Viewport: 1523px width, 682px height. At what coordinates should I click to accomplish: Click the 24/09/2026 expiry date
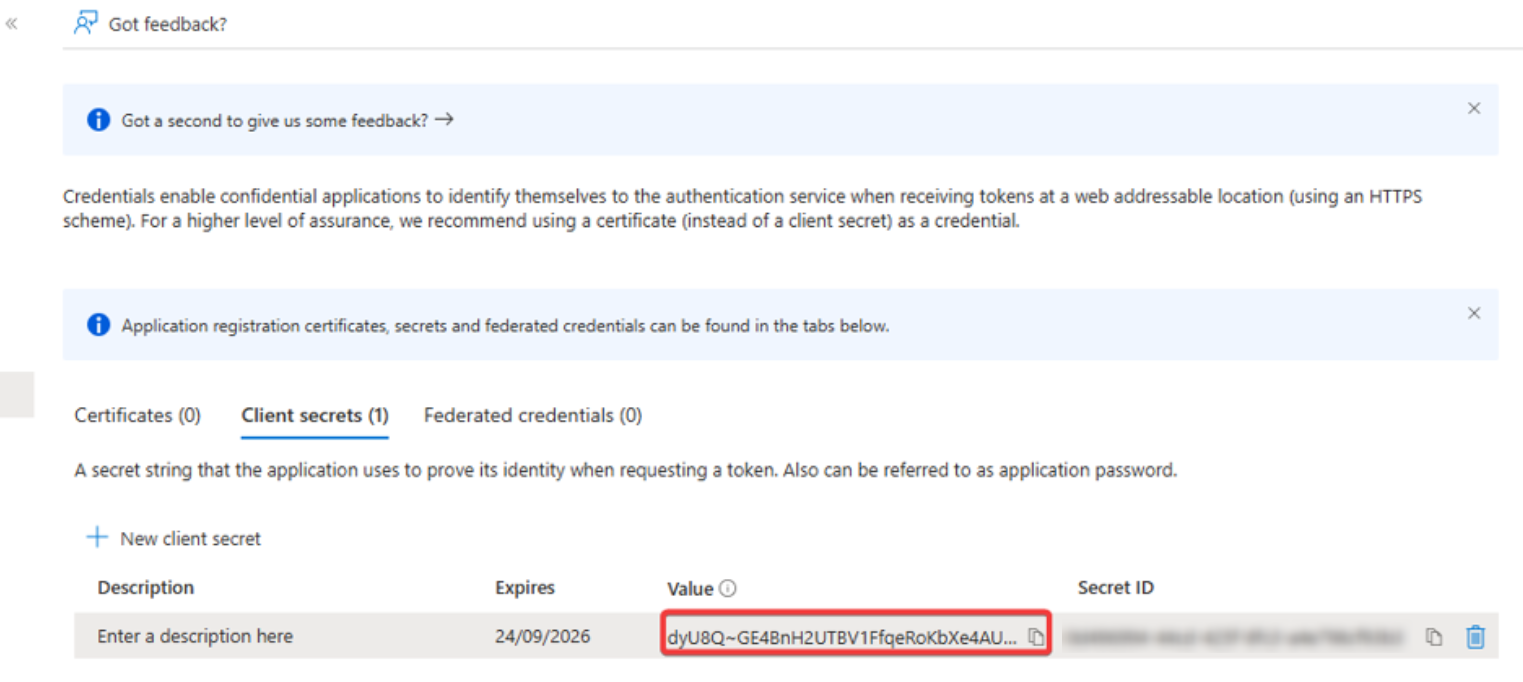542,636
